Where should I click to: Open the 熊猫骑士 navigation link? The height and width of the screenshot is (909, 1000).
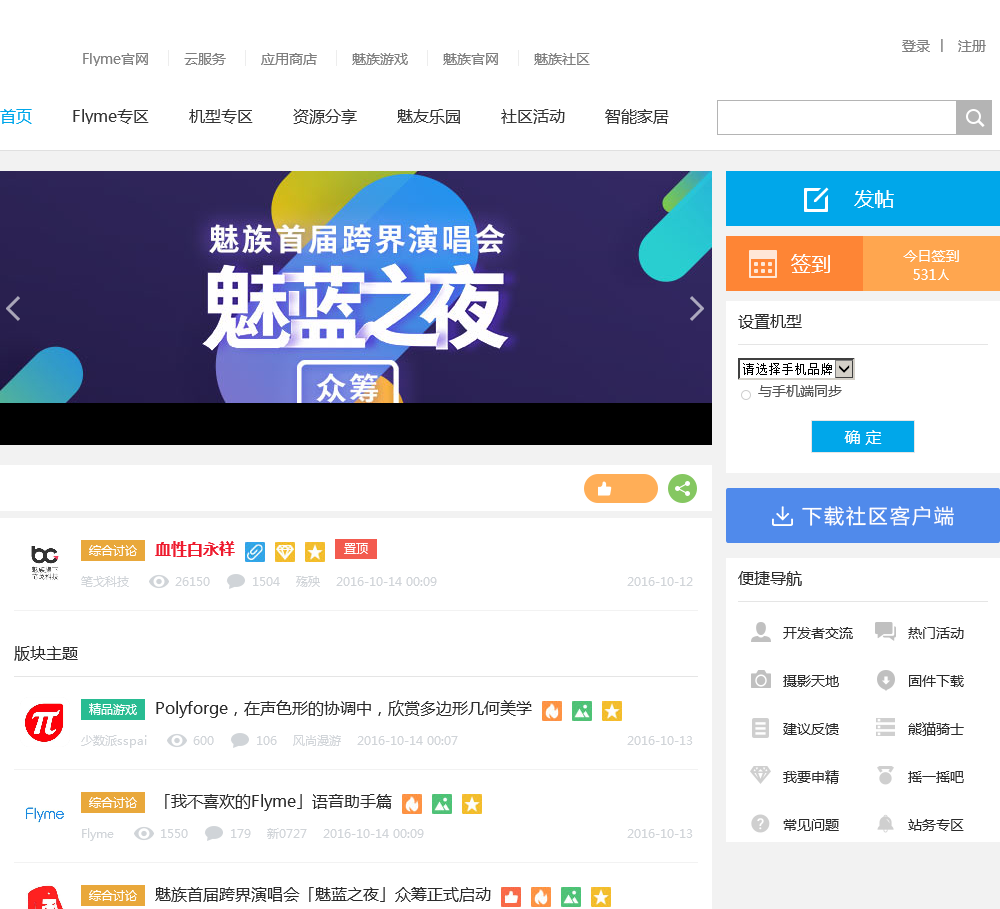(936, 729)
